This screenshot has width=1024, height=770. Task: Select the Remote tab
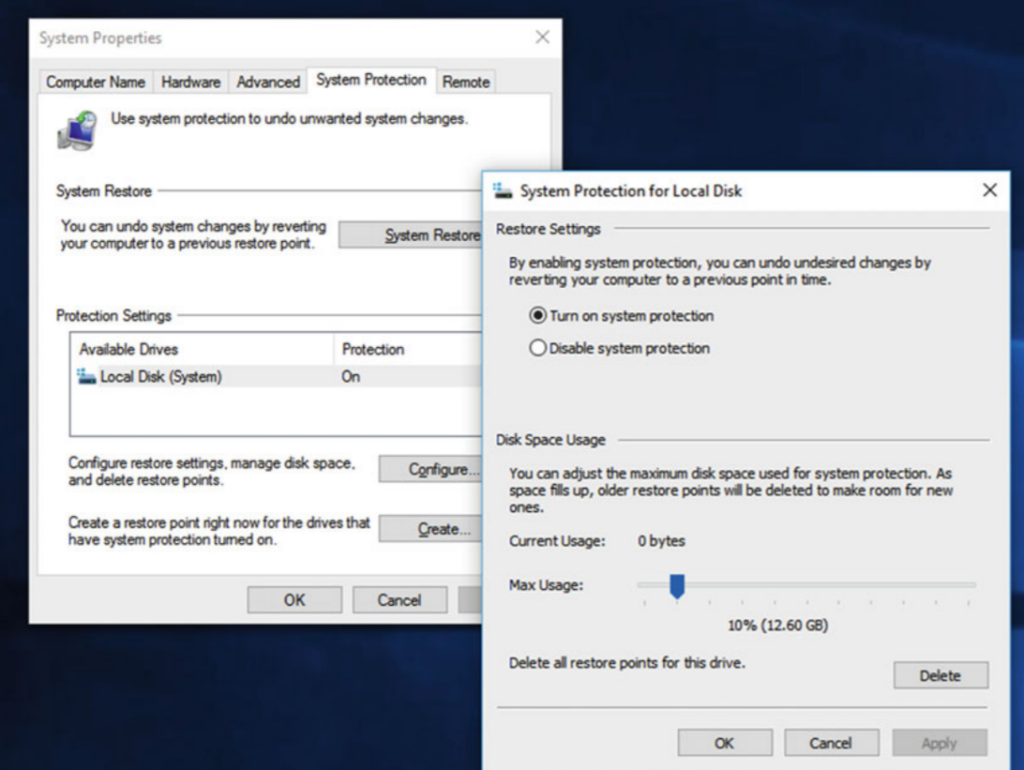tap(466, 82)
